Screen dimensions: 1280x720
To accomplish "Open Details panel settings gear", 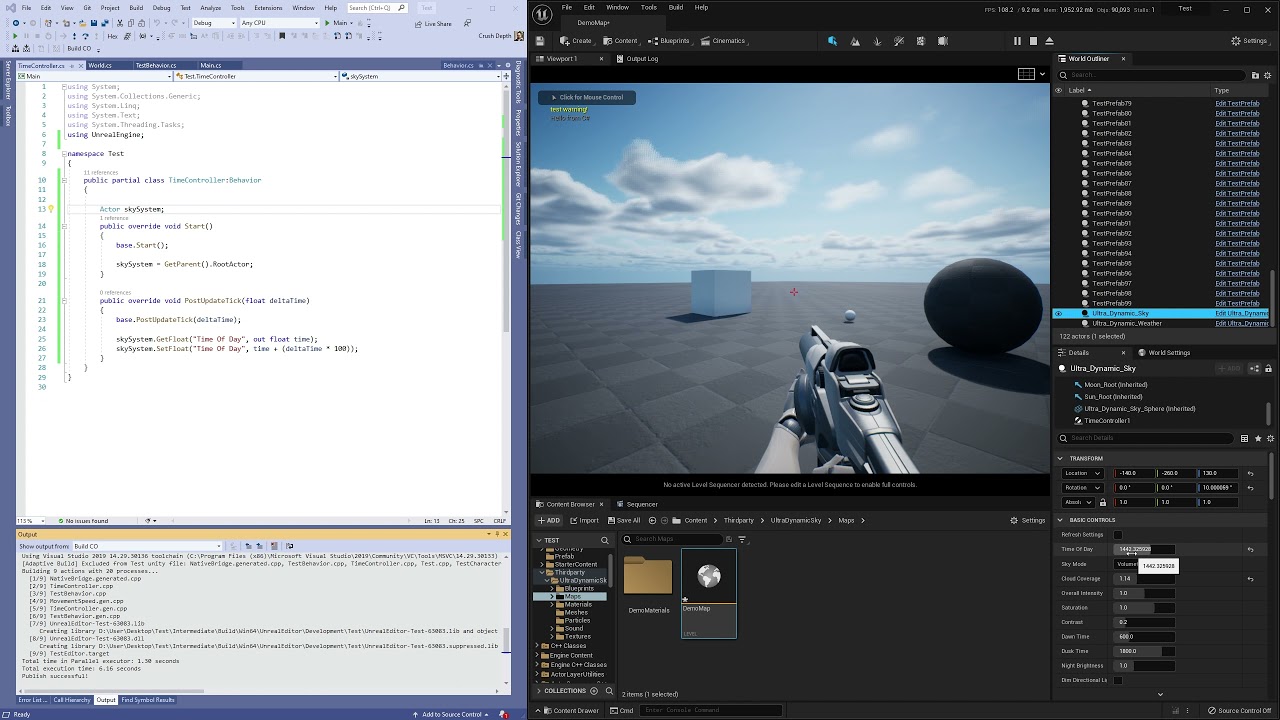I will (x=1269, y=438).
